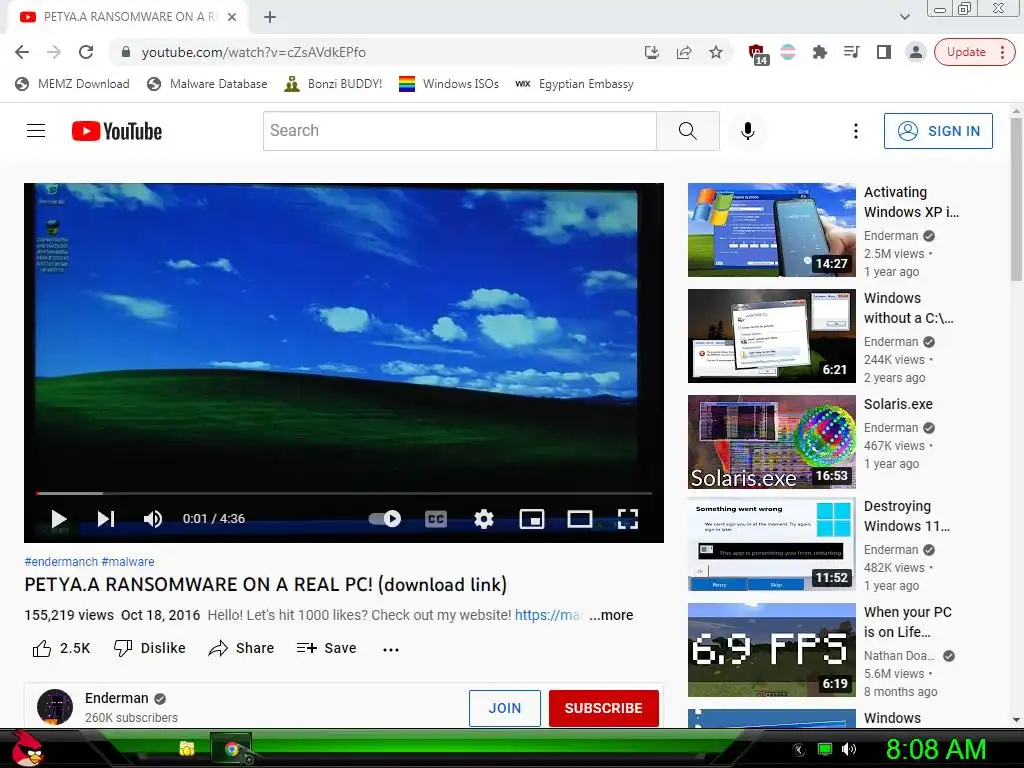Open the tab search chevron
1024x768 pixels.
point(904,17)
